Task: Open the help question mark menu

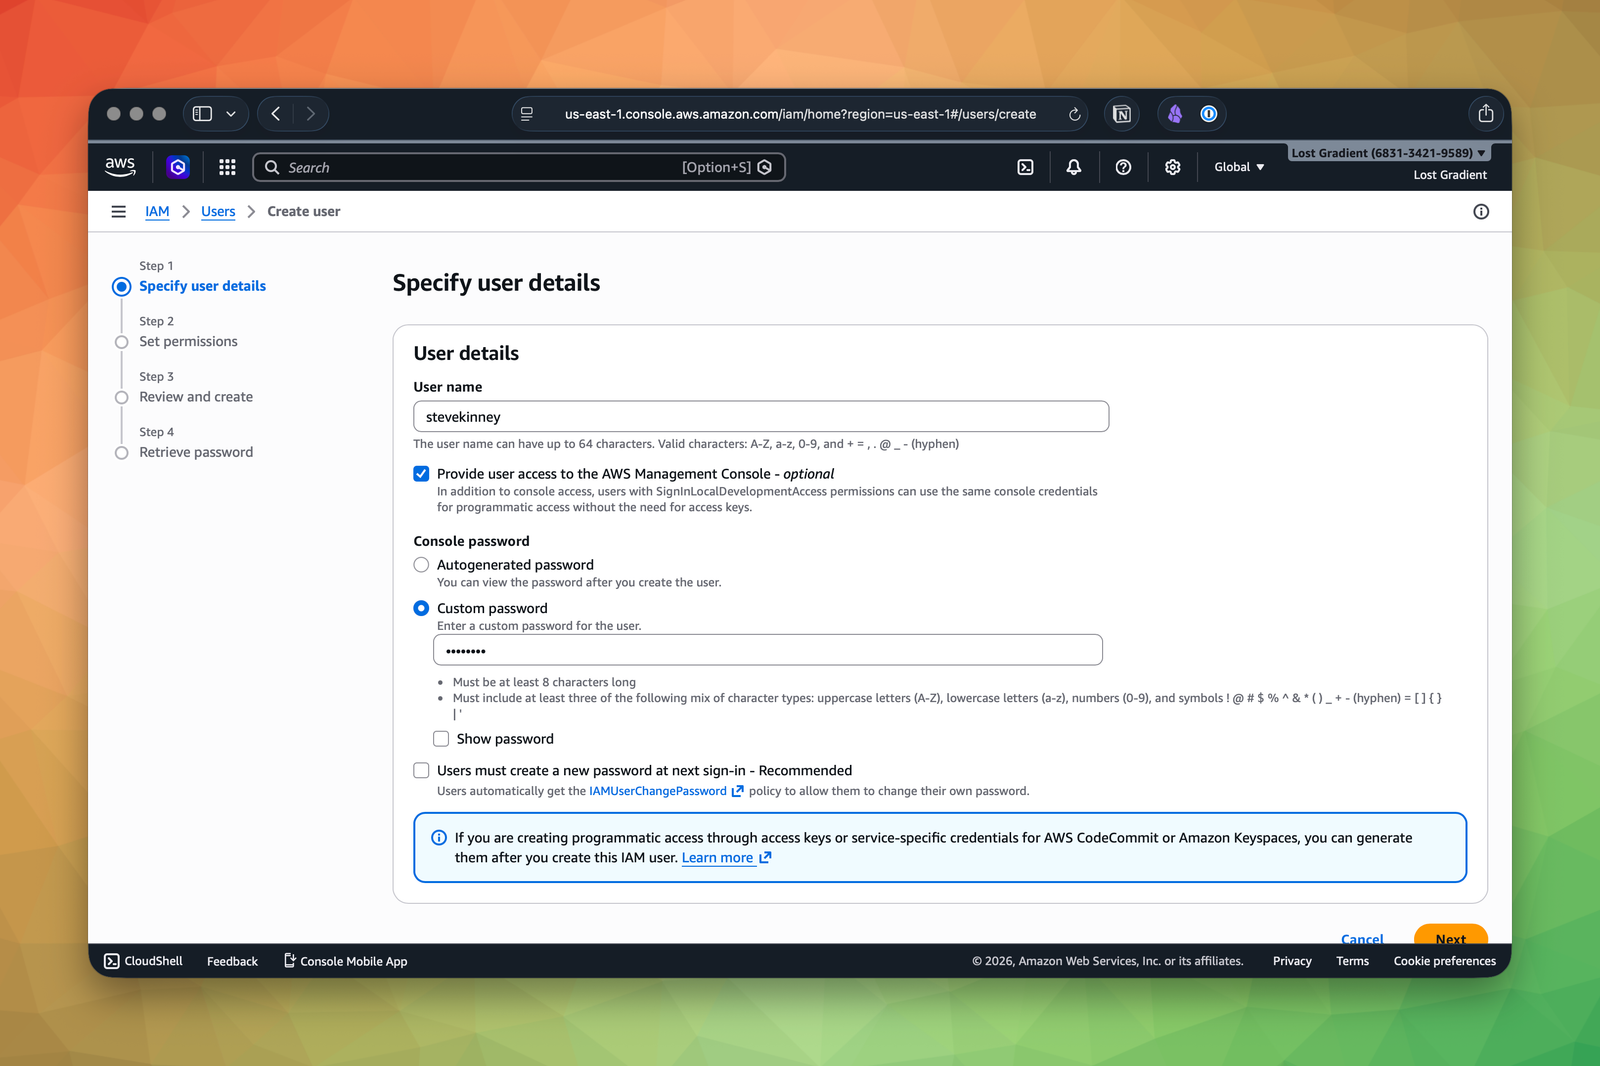Action: [1123, 167]
